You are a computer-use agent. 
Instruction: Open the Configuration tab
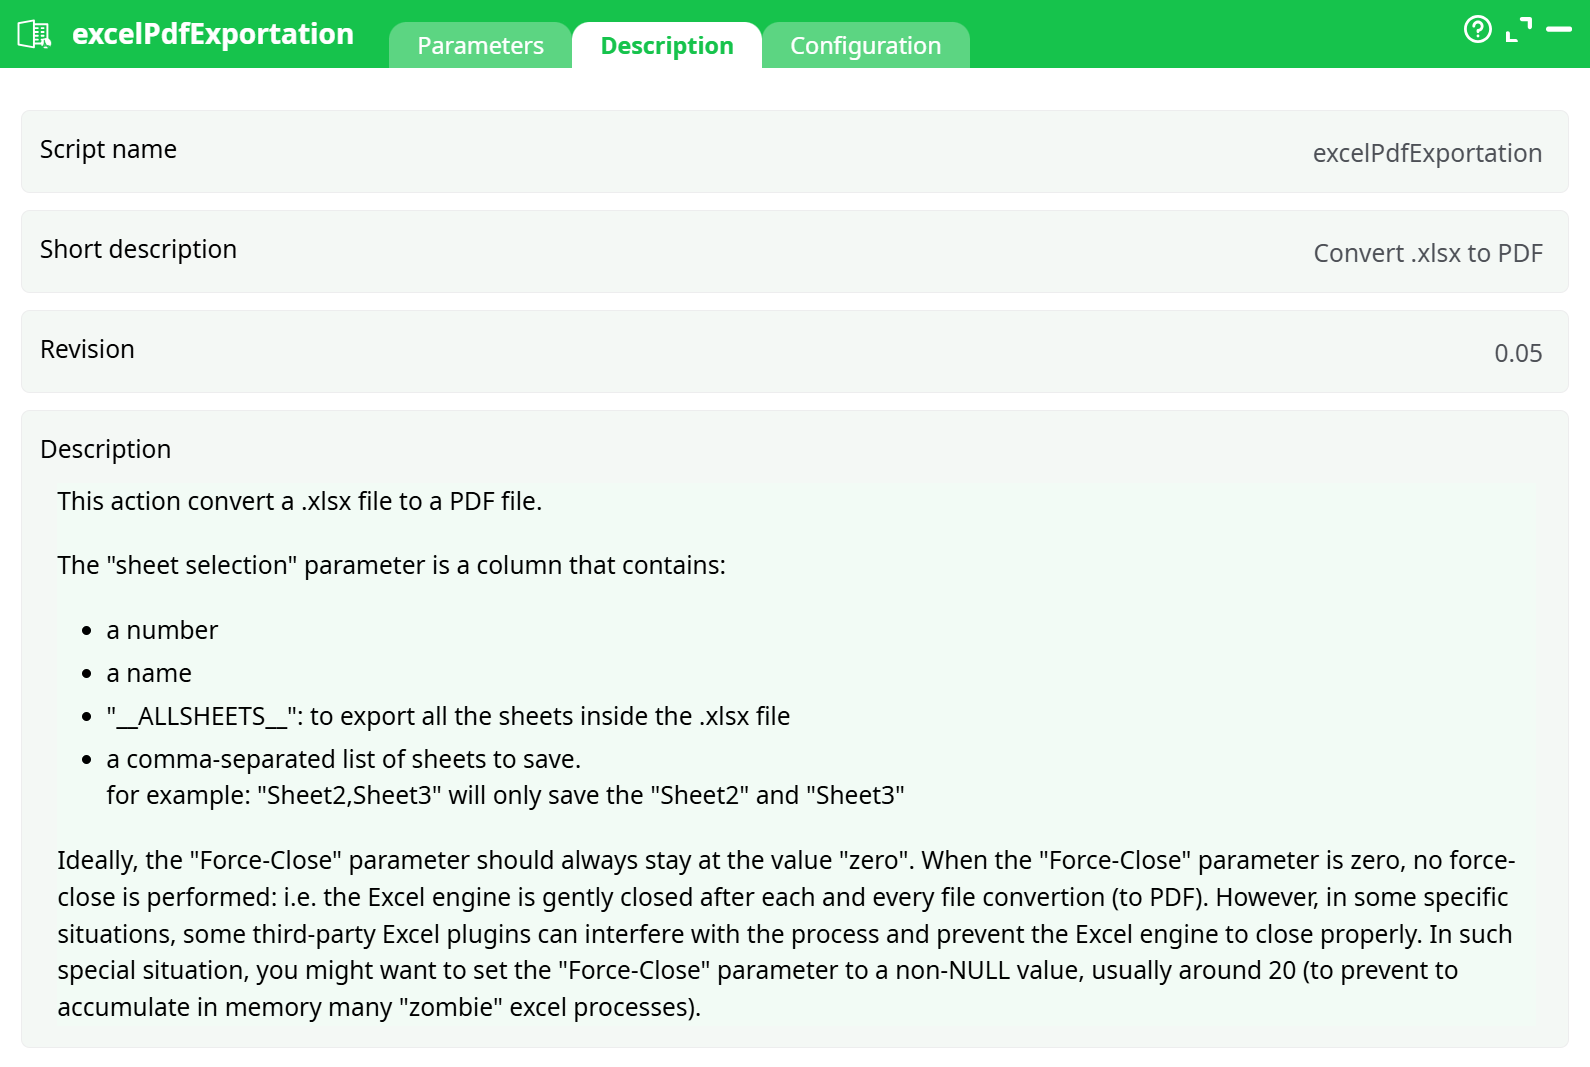pos(866,45)
